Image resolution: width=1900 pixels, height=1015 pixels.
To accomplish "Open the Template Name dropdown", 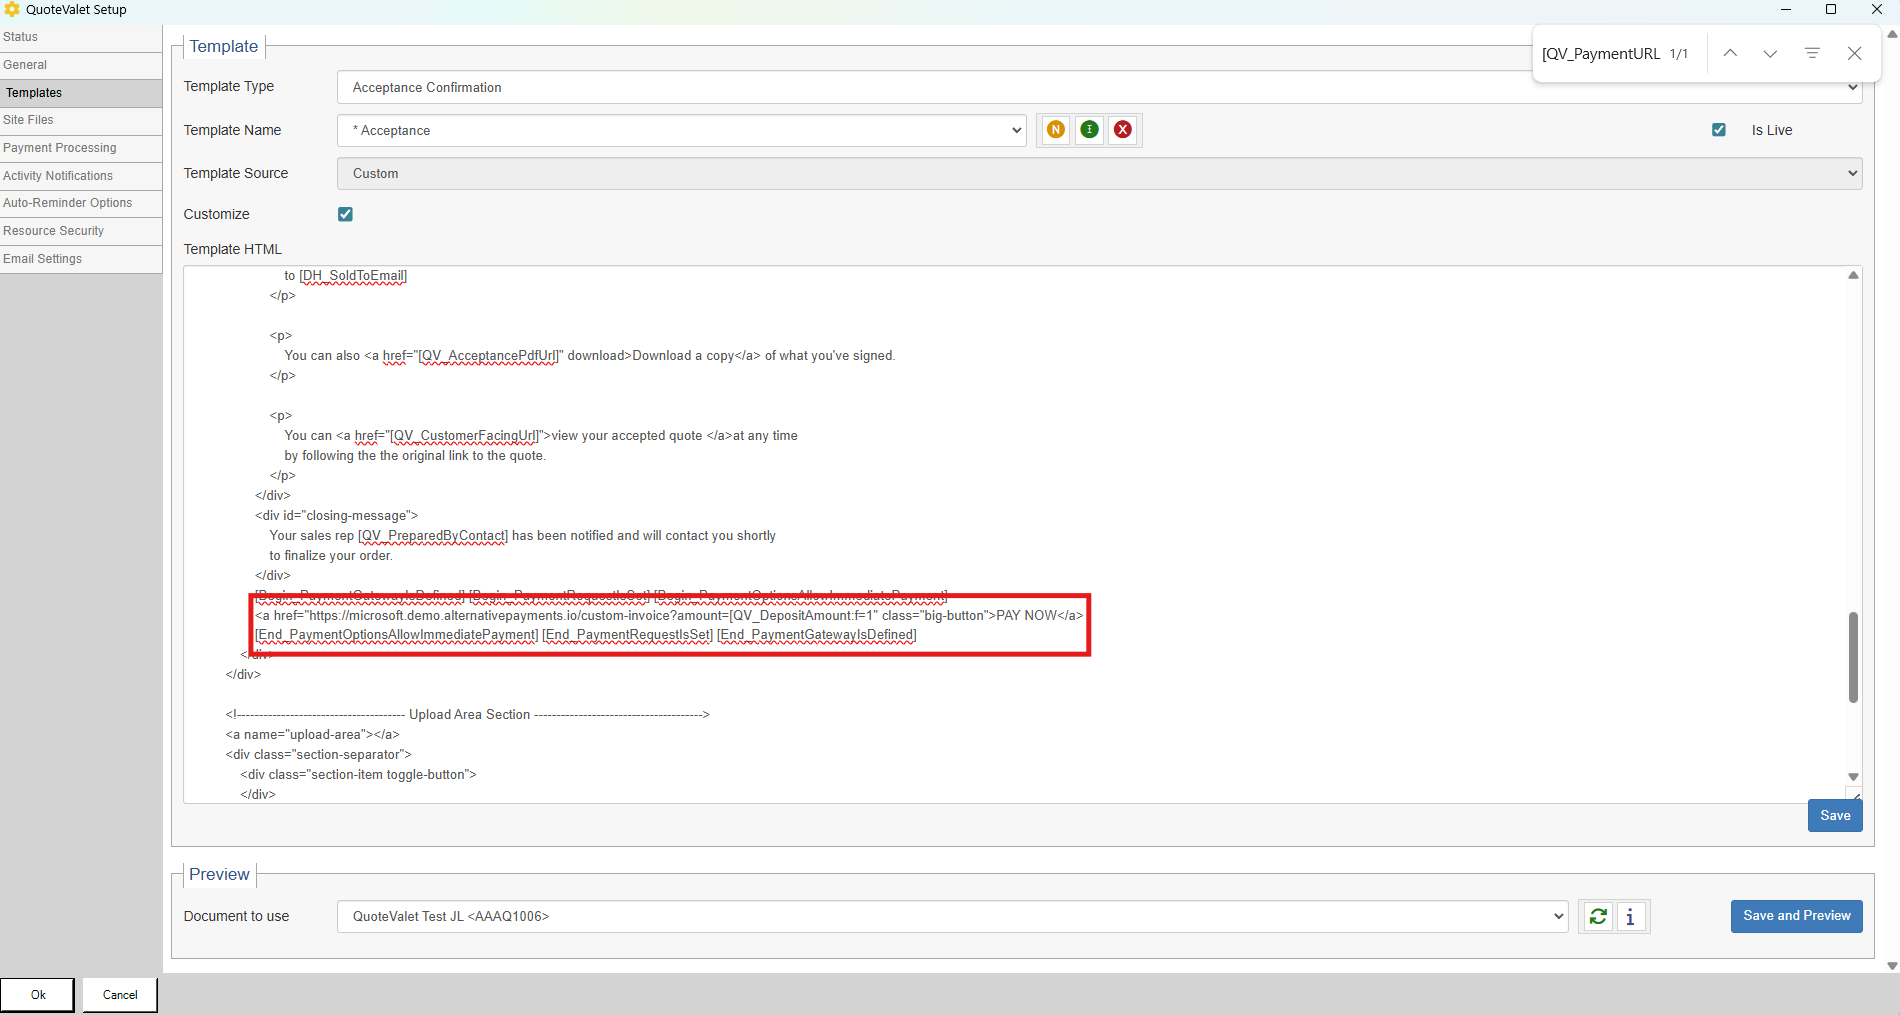I will click(x=682, y=130).
